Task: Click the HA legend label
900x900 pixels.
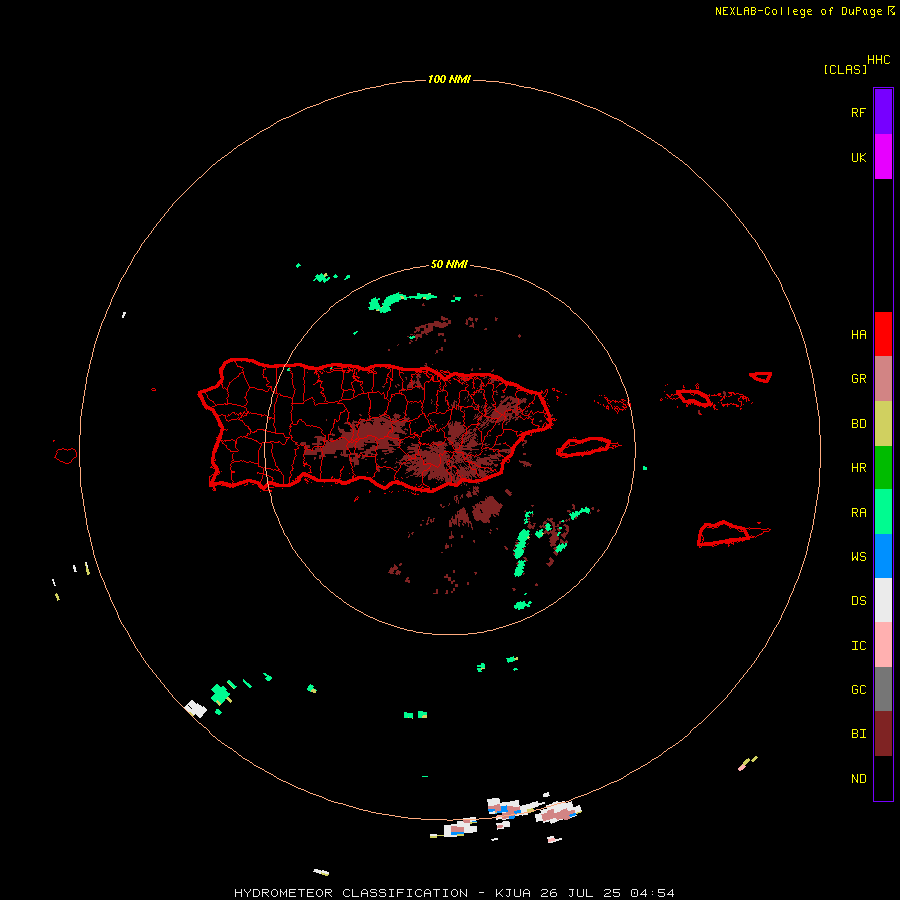Action: [859, 335]
